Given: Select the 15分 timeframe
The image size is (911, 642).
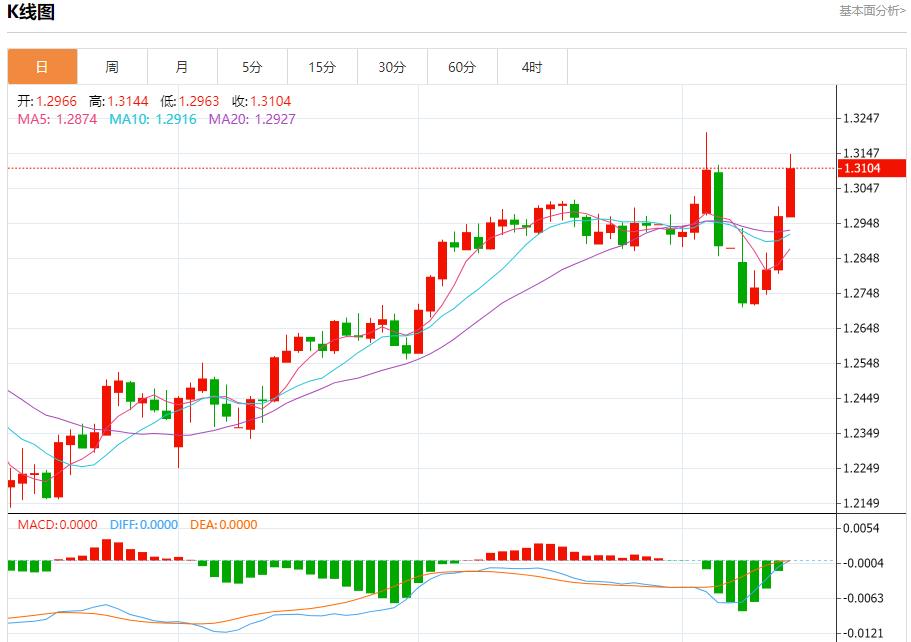Looking at the screenshot, I should (x=323, y=66).
